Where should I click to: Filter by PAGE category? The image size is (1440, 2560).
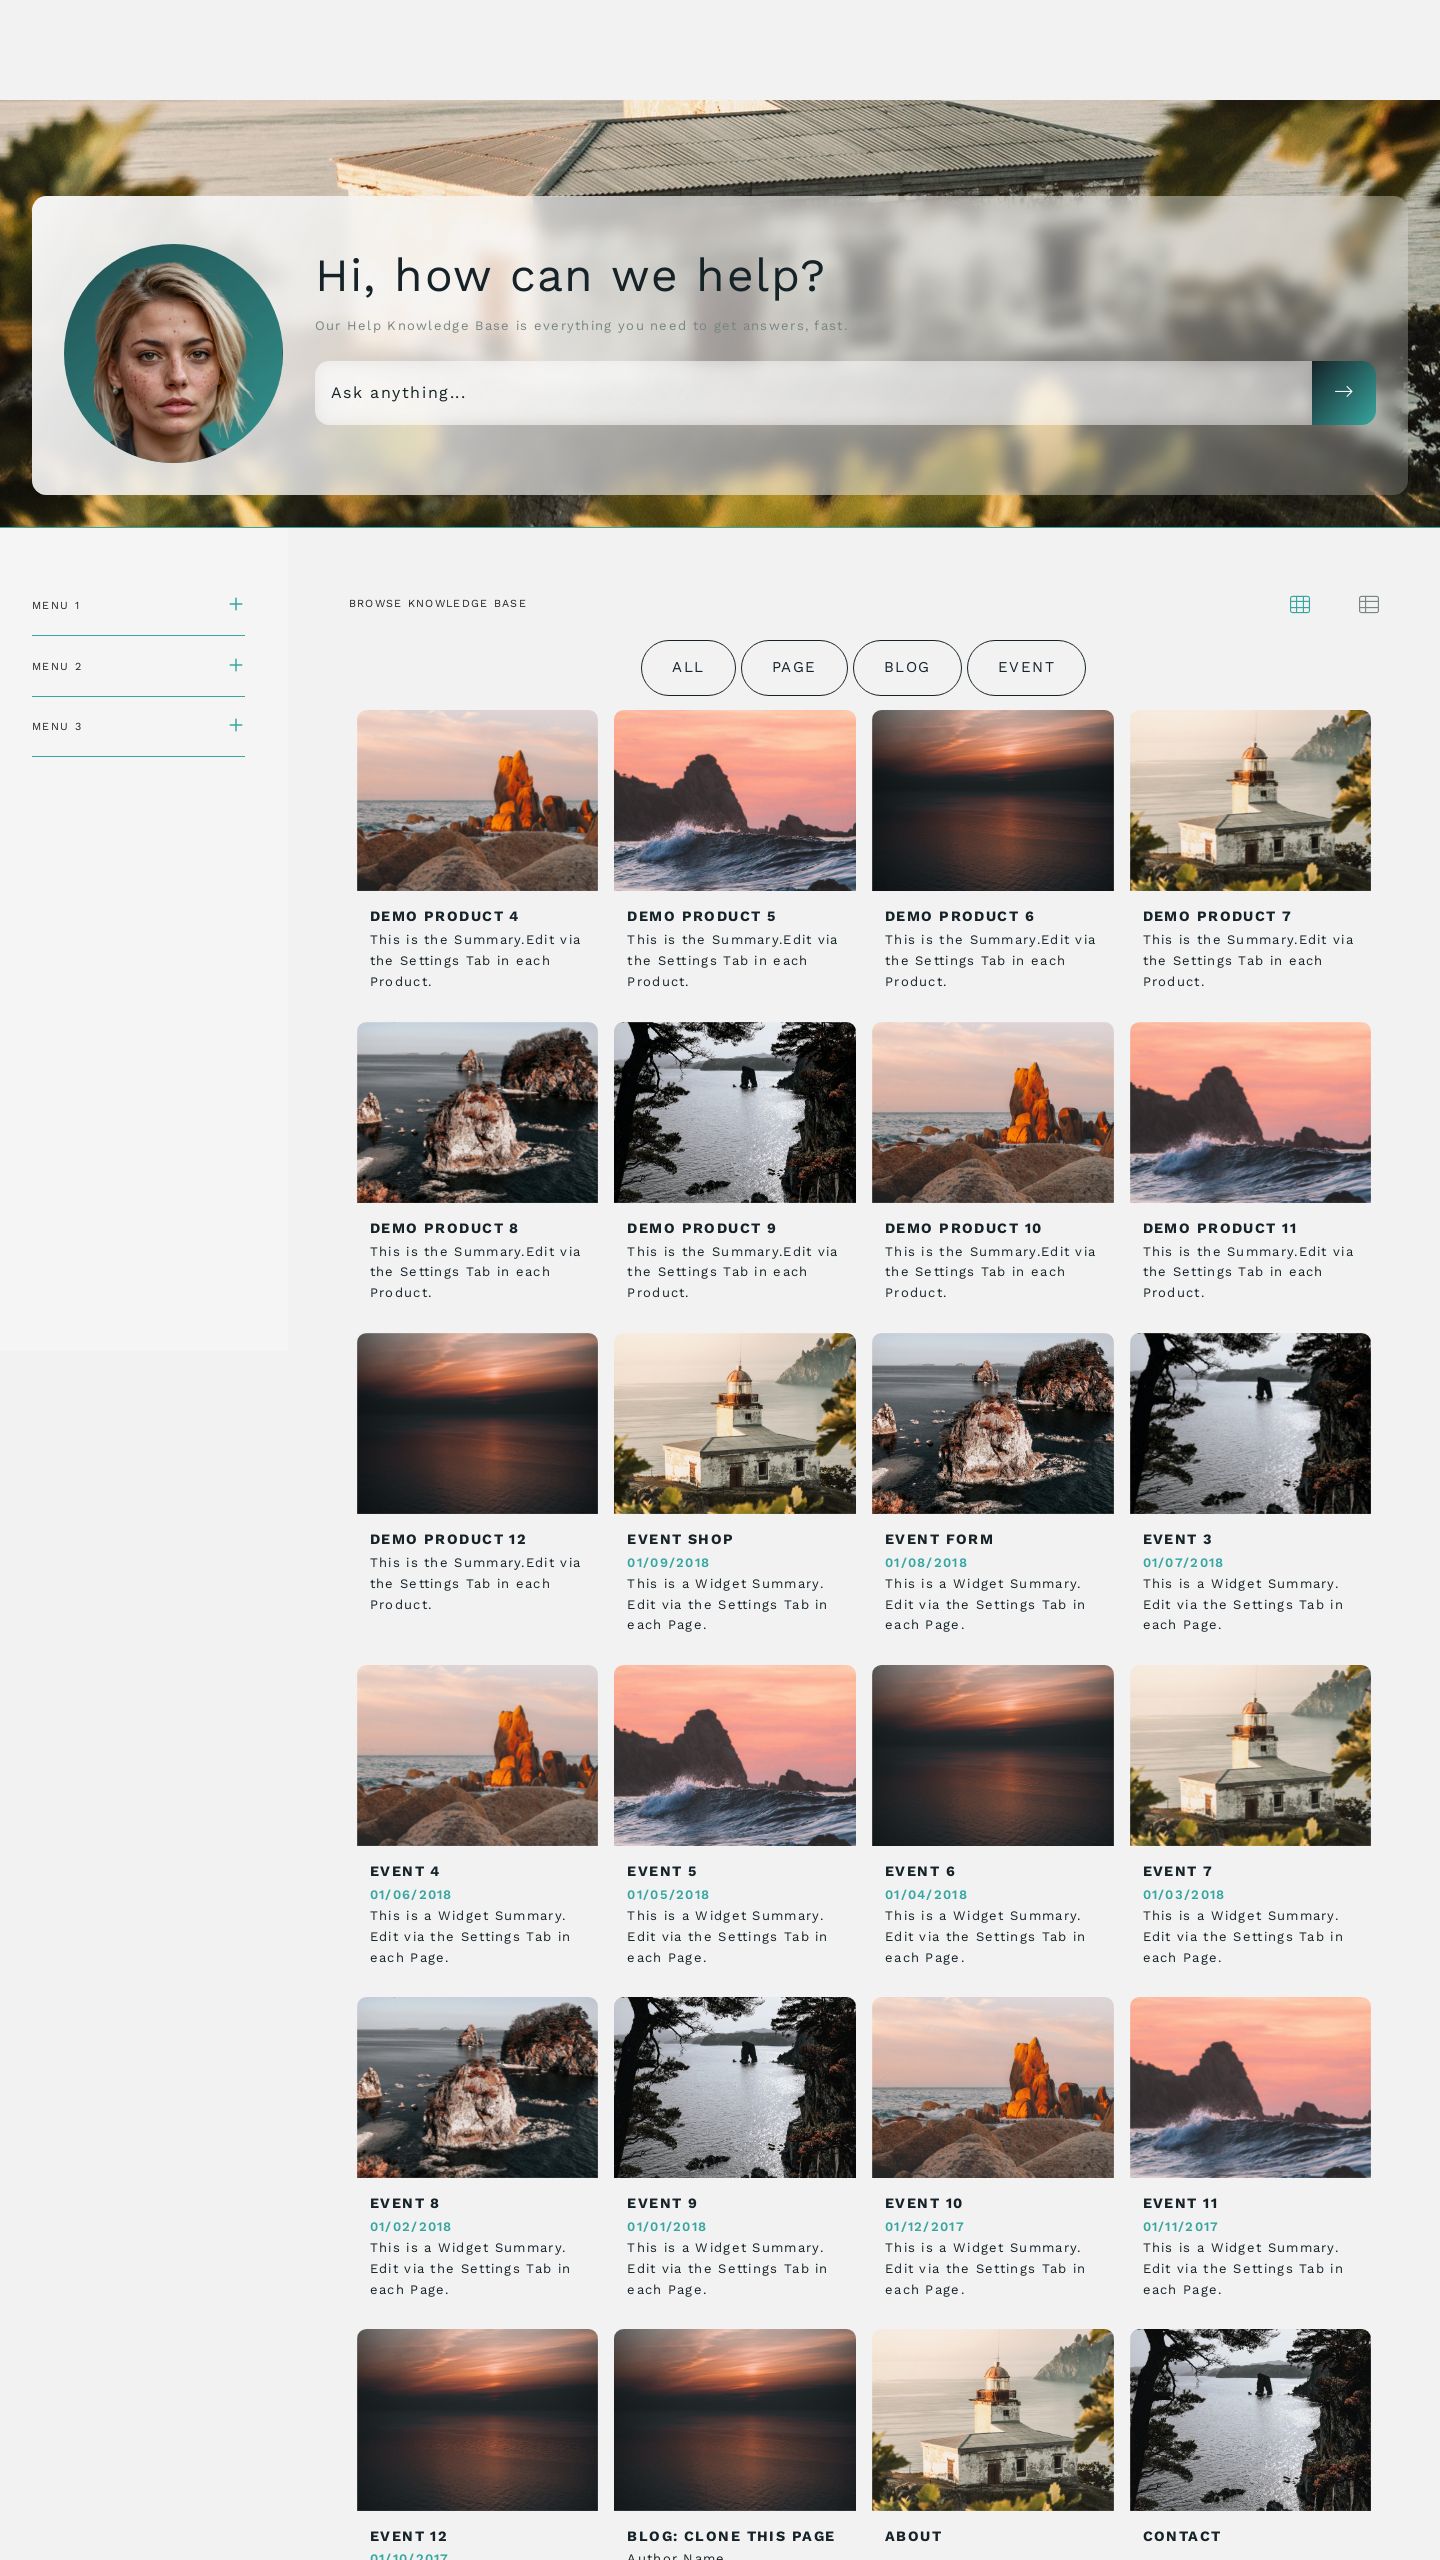[793, 667]
